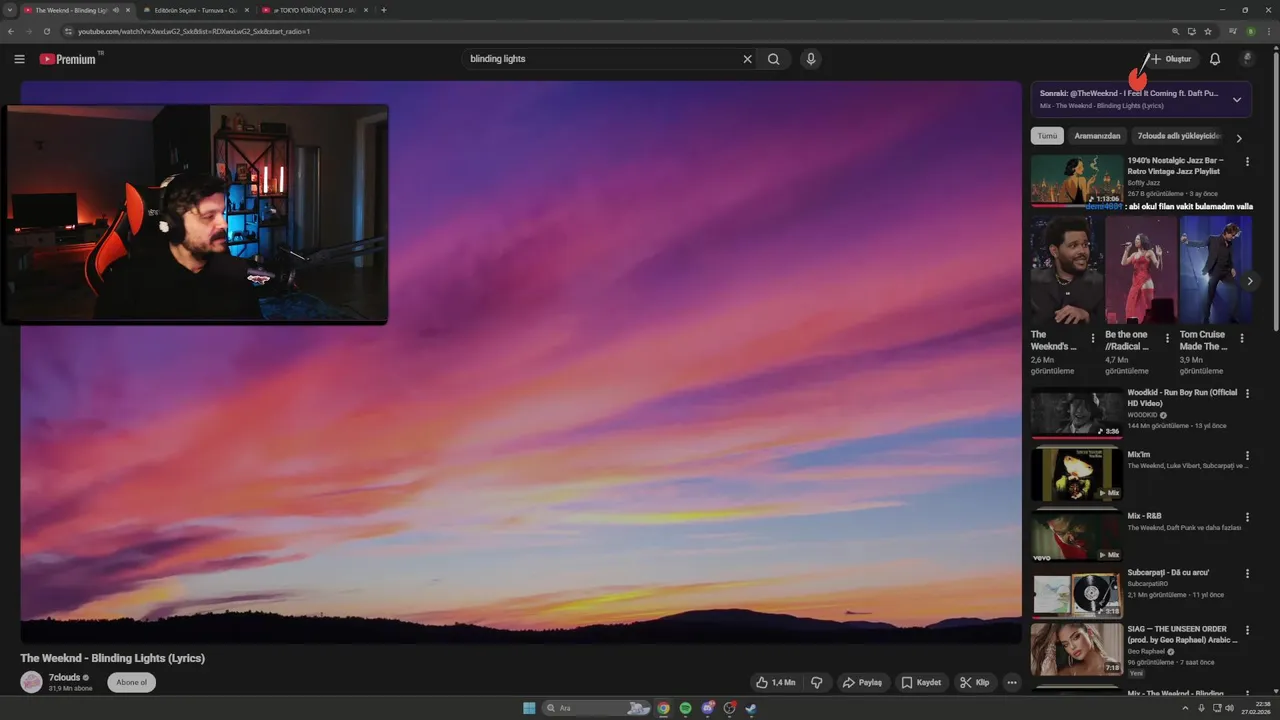Open SIAG The Unseen Order thumbnail
Screen dimensions: 1280x720
point(1077,649)
